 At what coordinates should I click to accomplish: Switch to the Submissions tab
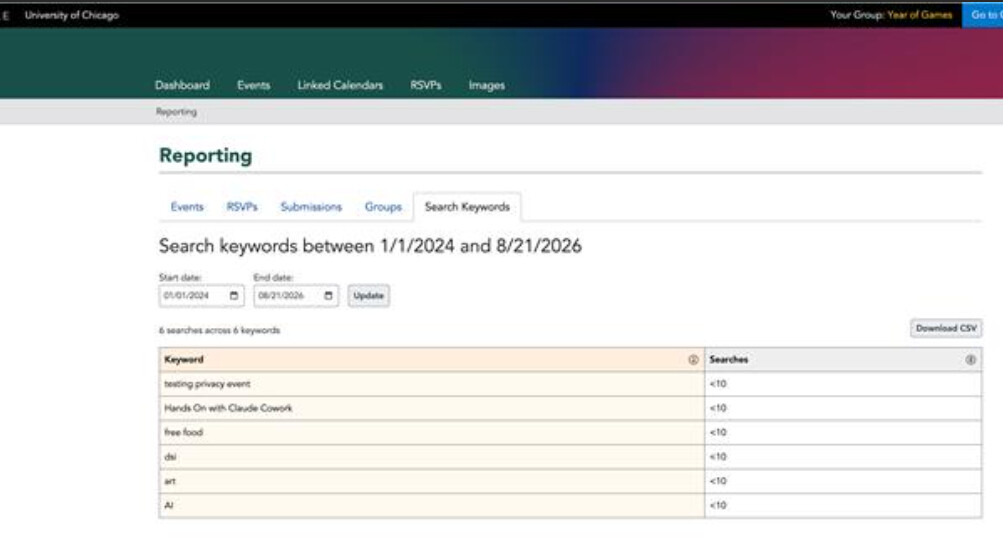(311, 207)
